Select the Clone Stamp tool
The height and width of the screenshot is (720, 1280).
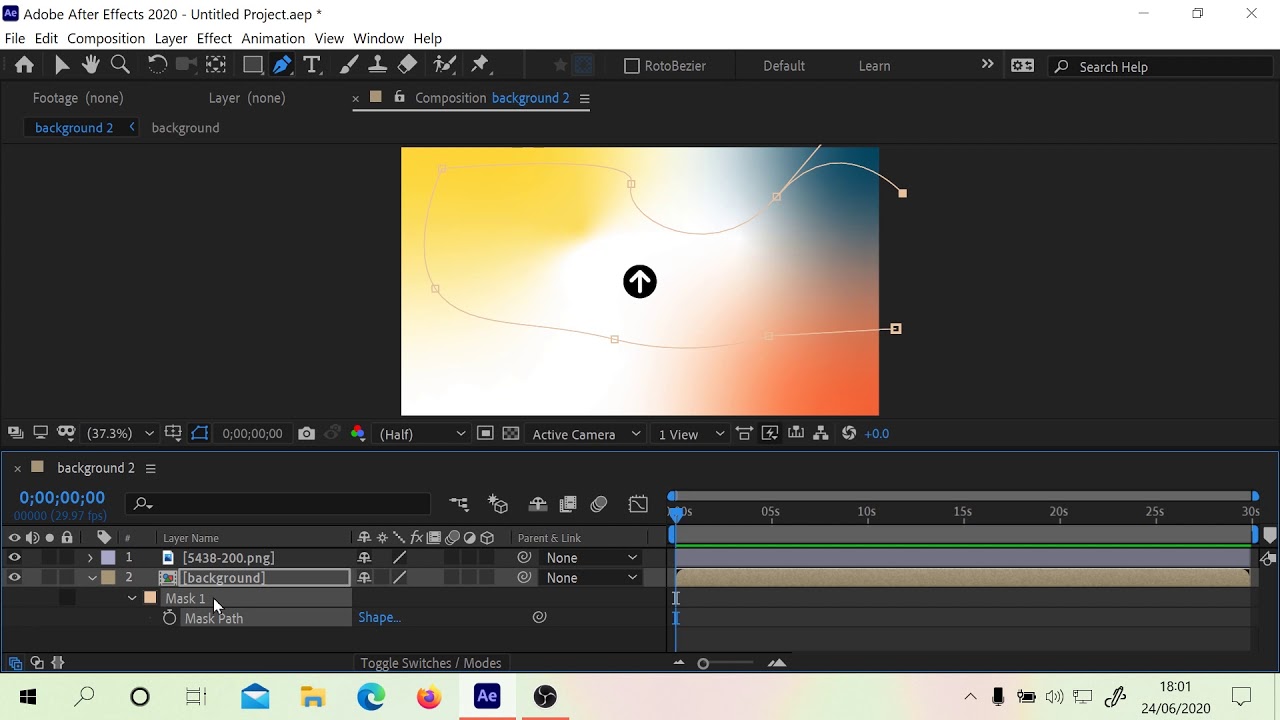(377, 65)
